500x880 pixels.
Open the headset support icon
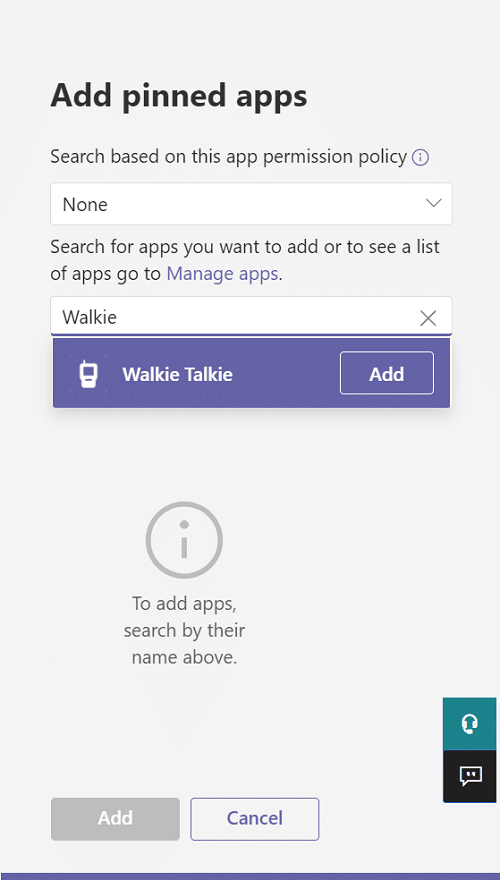(x=470, y=724)
